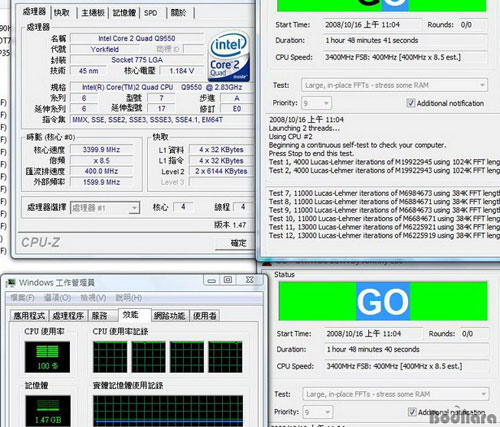Click the "3399.9 MHz" core speed value
The height and width of the screenshot is (427, 500).
click(101, 150)
